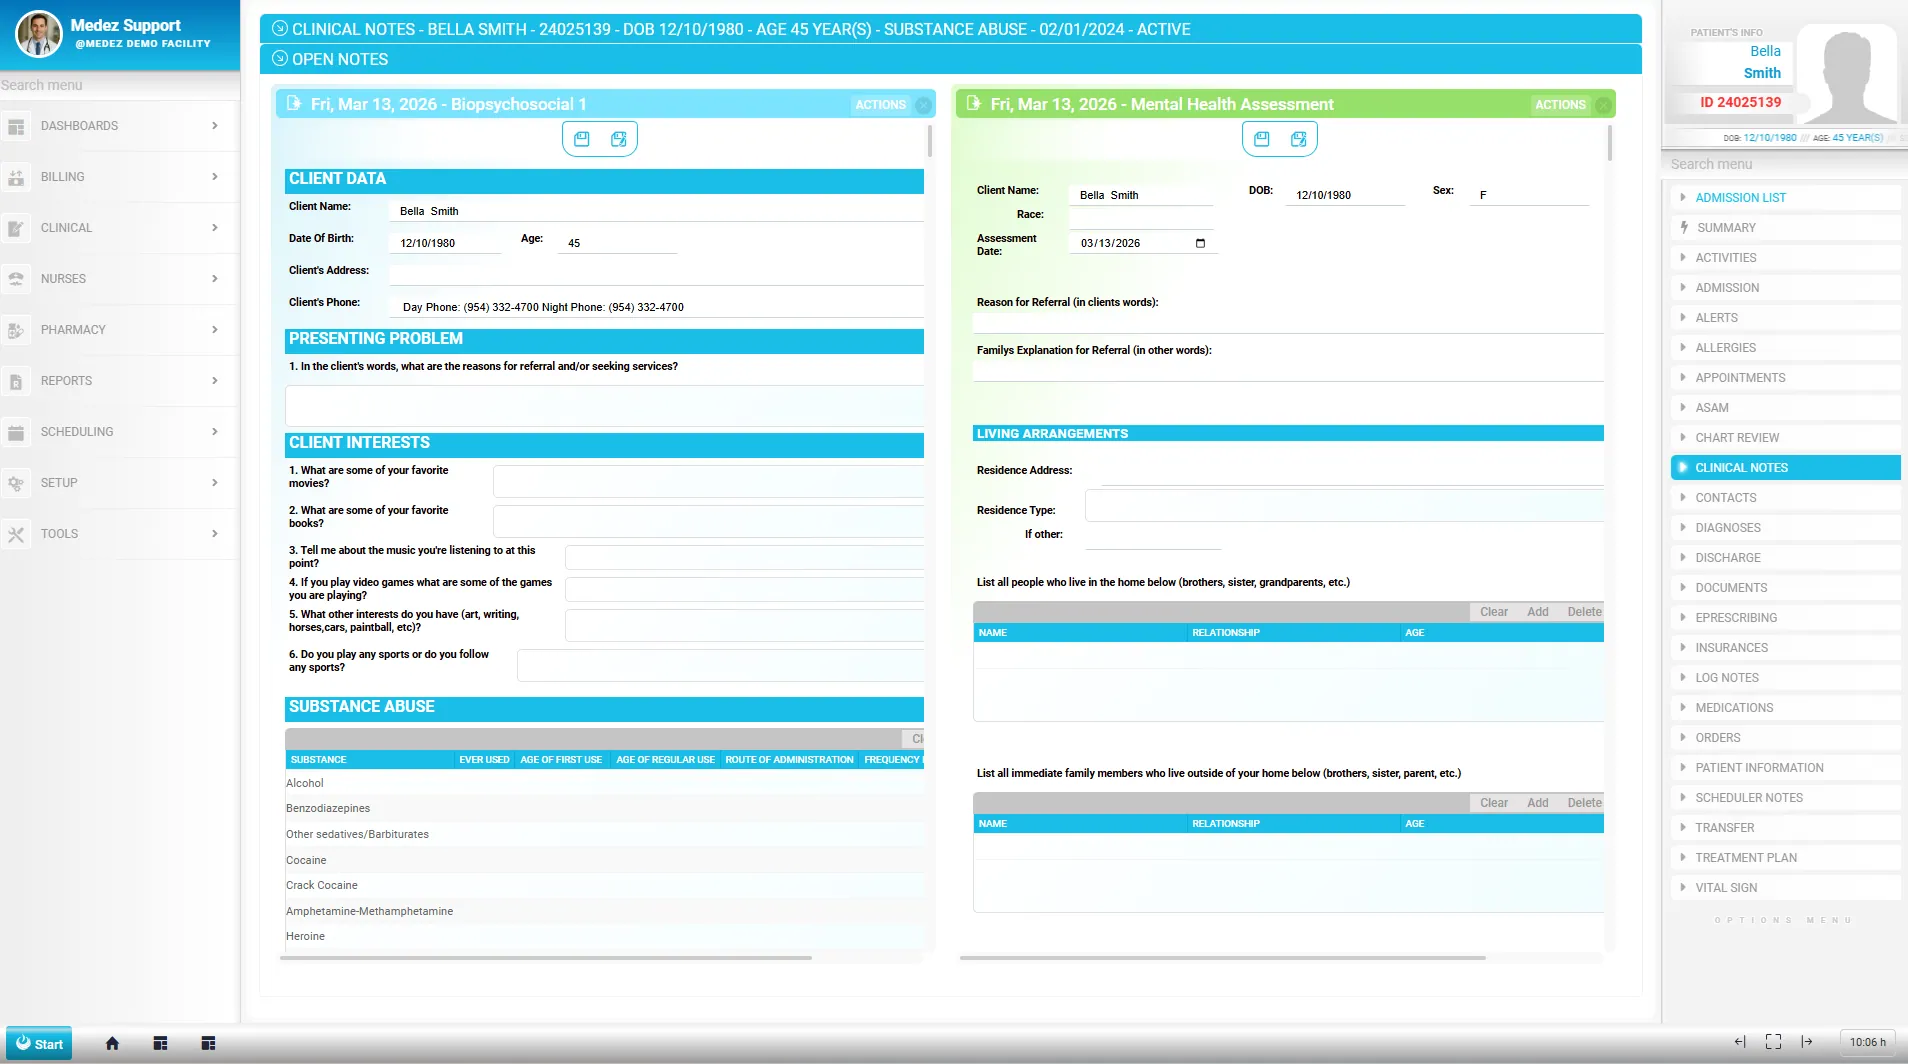Toggle open the Fri, Mar 13 Biopsychosocial note header
Screen dimensions: 1908x1064
(293, 104)
